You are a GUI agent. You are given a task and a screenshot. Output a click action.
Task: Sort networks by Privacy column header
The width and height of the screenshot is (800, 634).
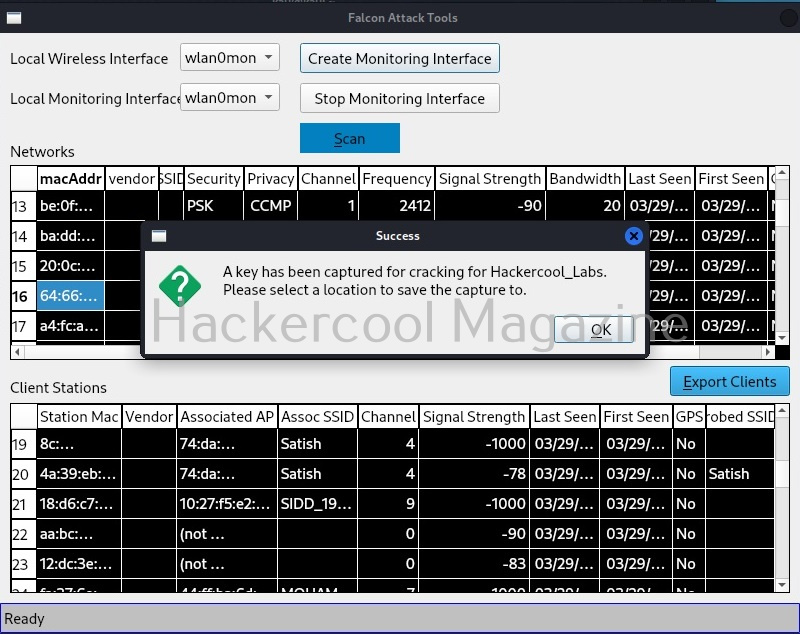pyautogui.click(x=271, y=179)
